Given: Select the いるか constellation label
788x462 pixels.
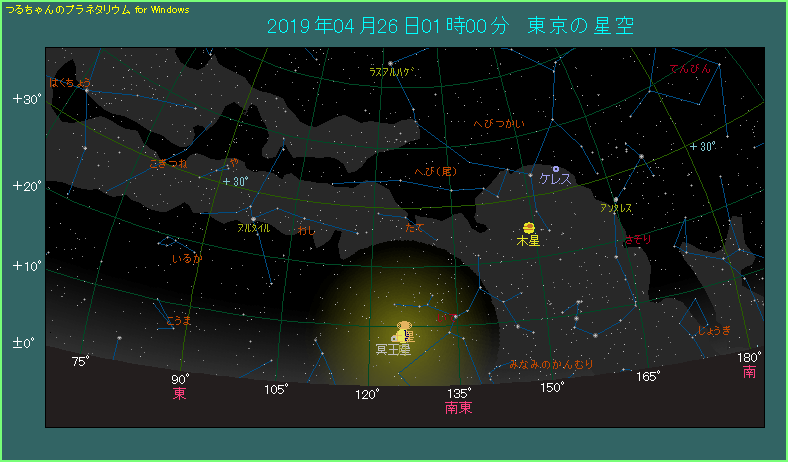Looking at the screenshot, I should (187, 259).
